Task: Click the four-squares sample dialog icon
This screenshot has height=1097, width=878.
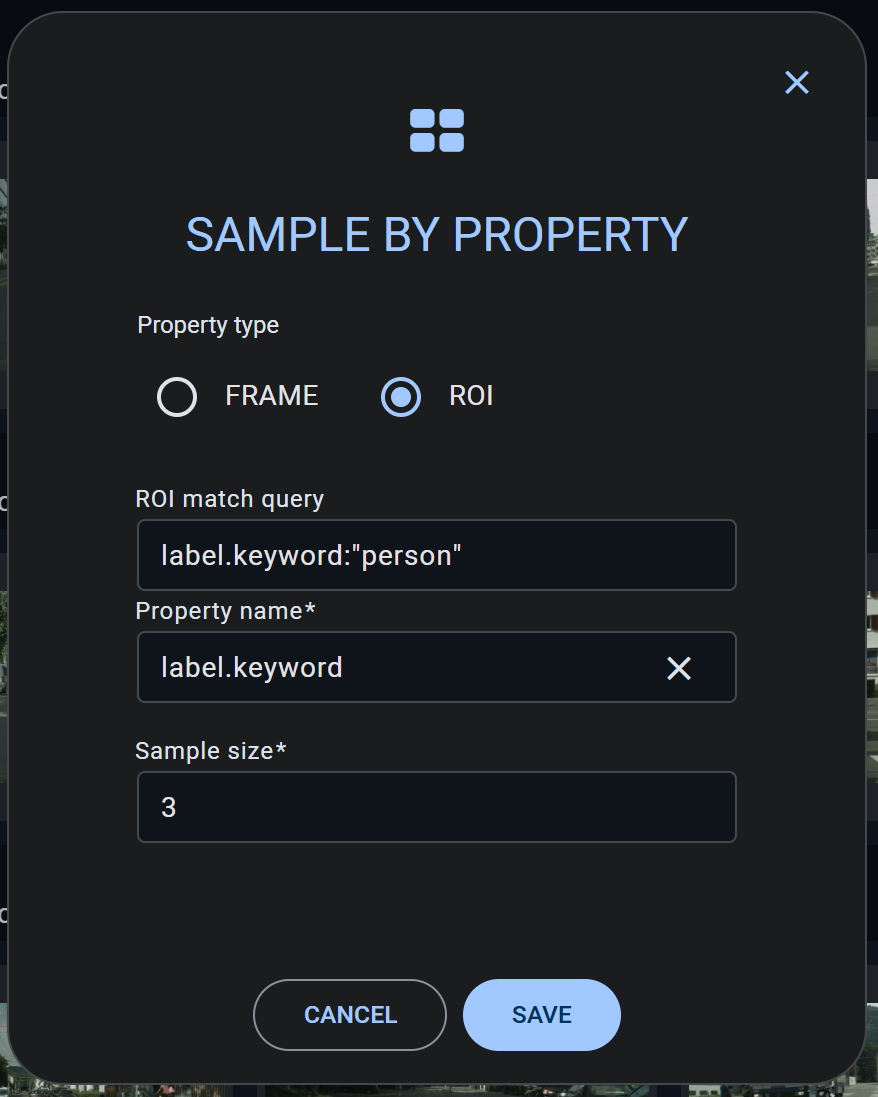Action: 436,130
